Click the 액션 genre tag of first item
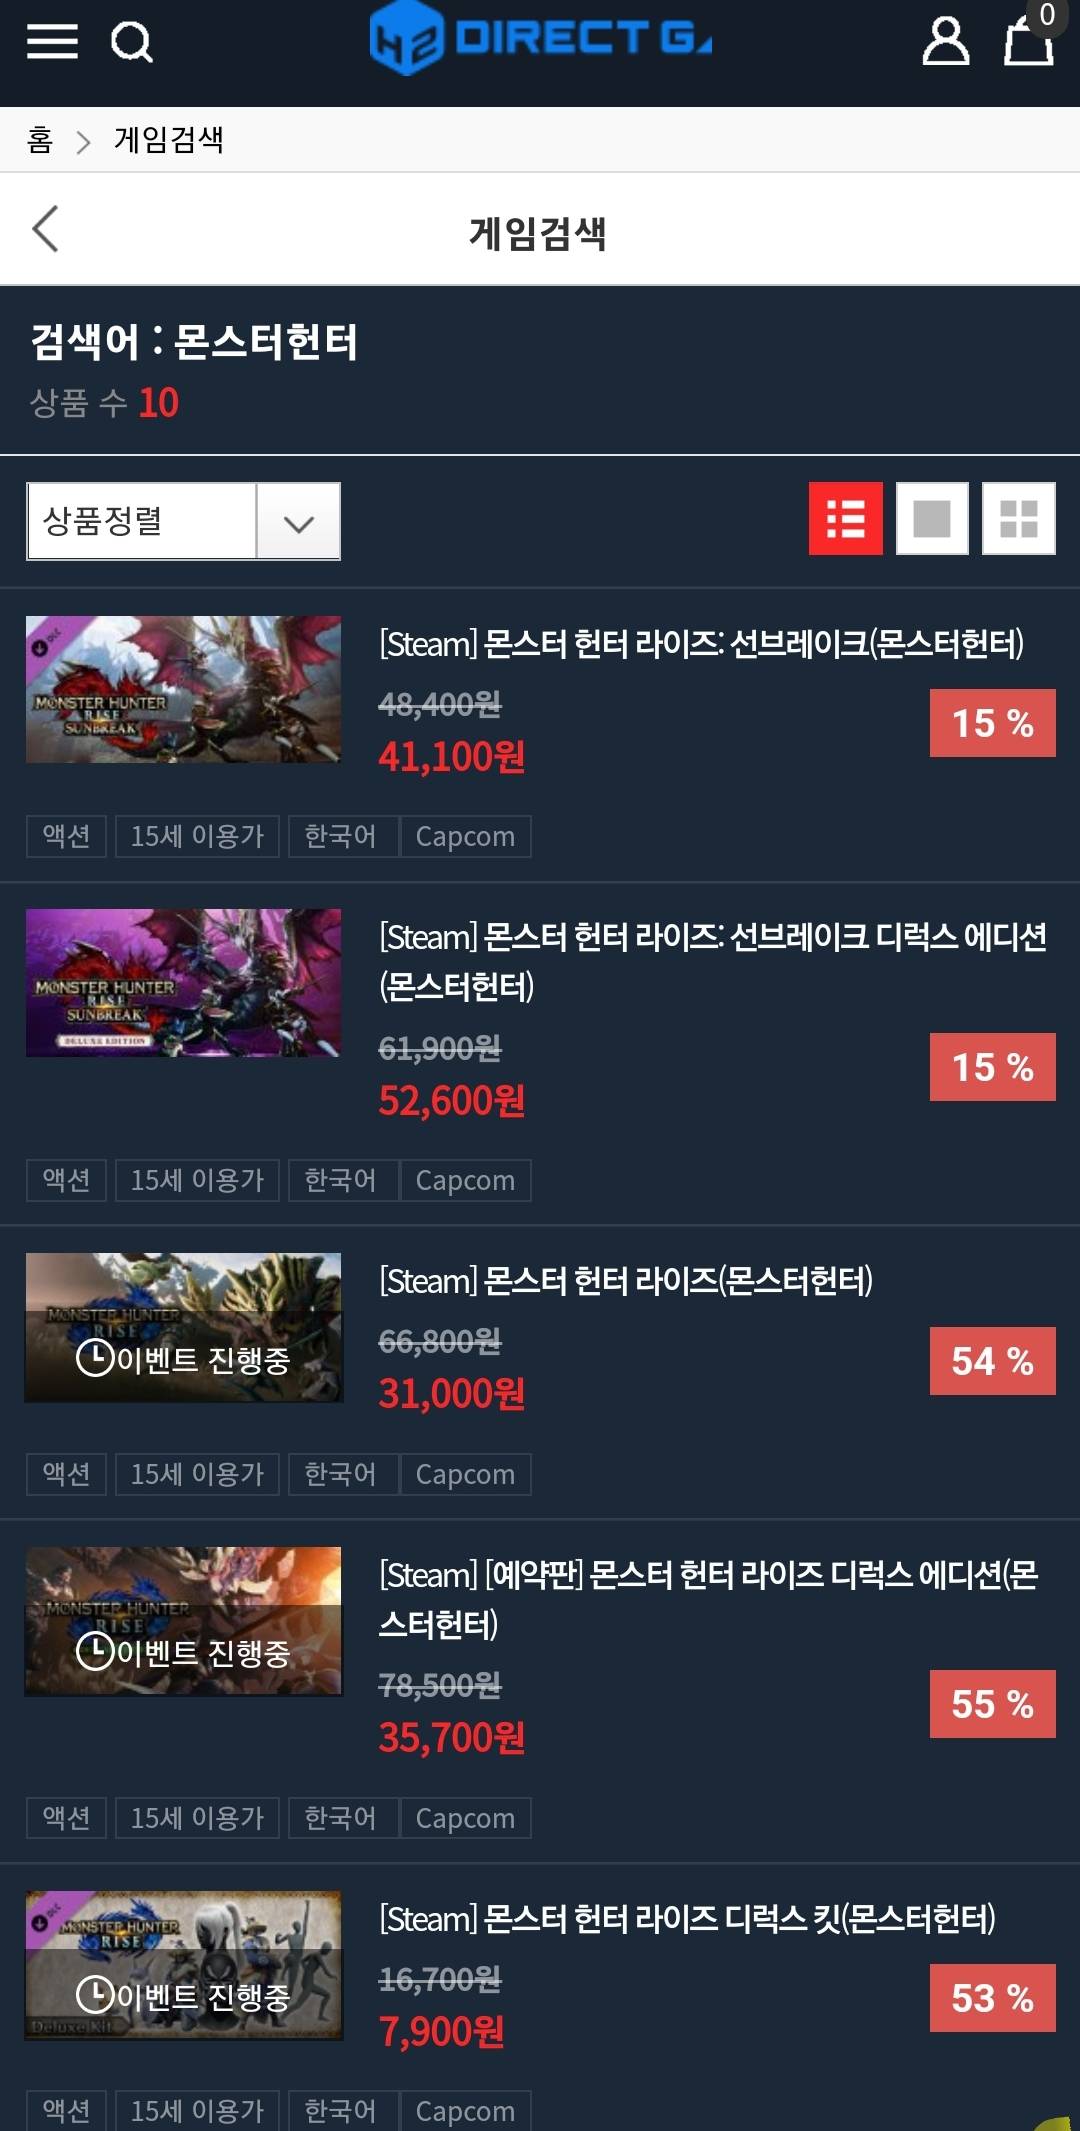The width and height of the screenshot is (1080, 2131). tap(66, 836)
